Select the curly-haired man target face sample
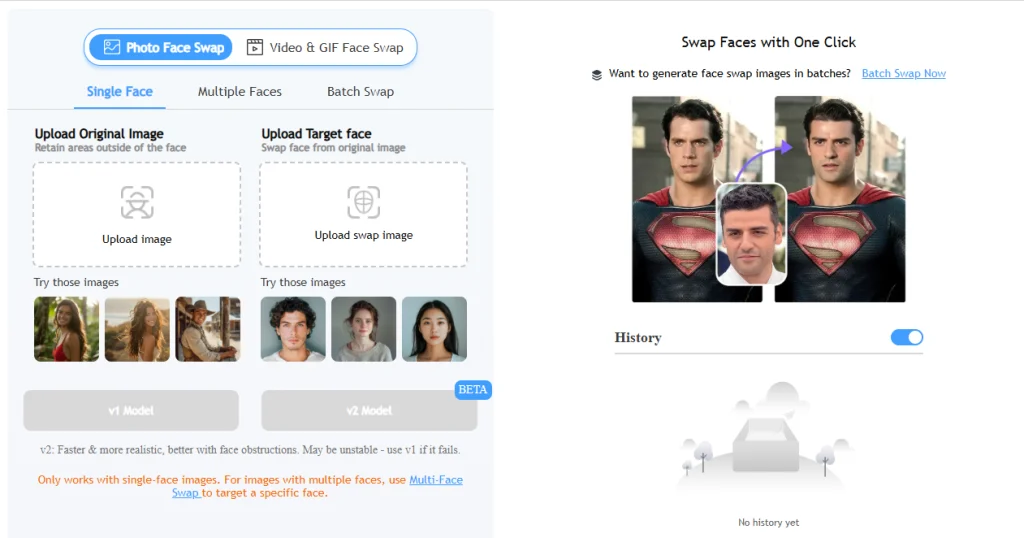The height and width of the screenshot is (538, 1024). [293, 328]
